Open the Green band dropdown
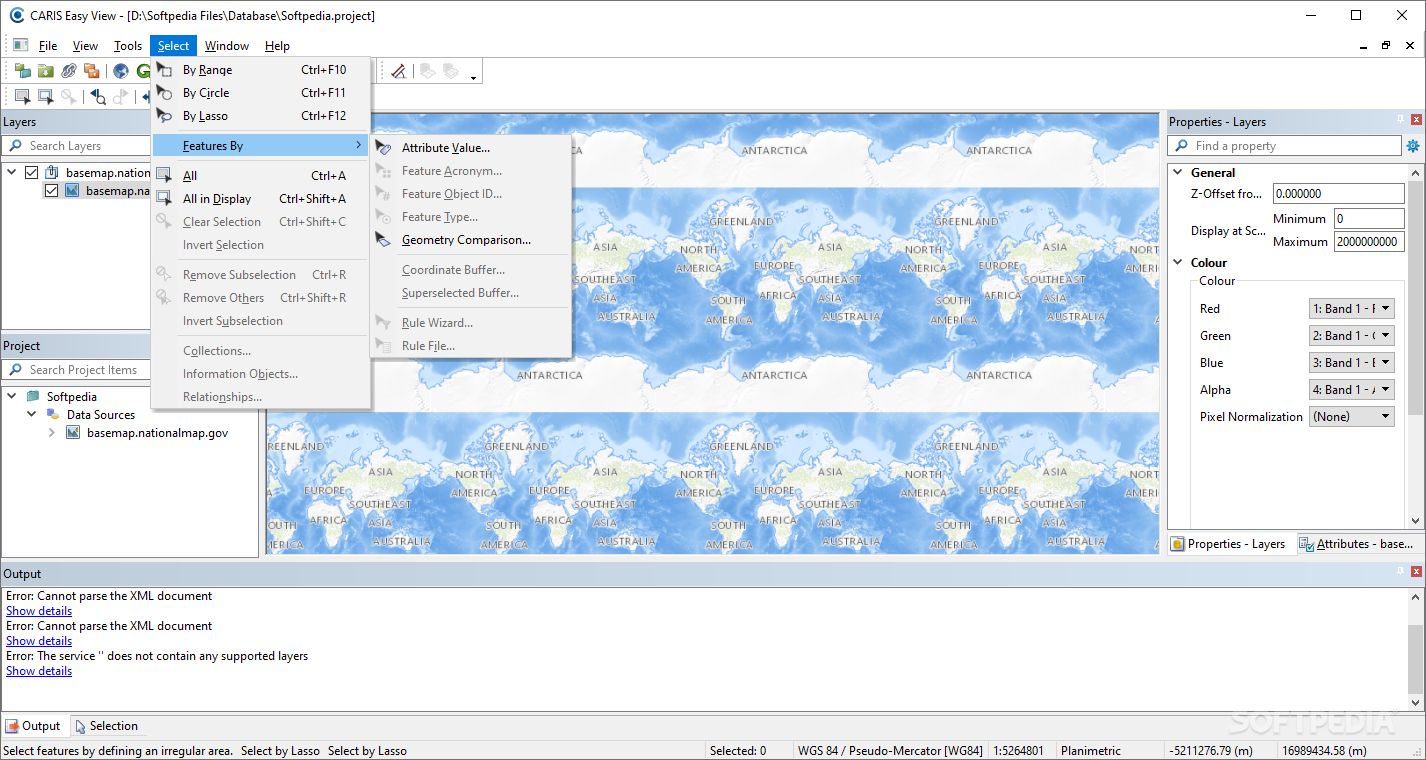This screenshot has width=1426, height=760. coord(1352,336)
